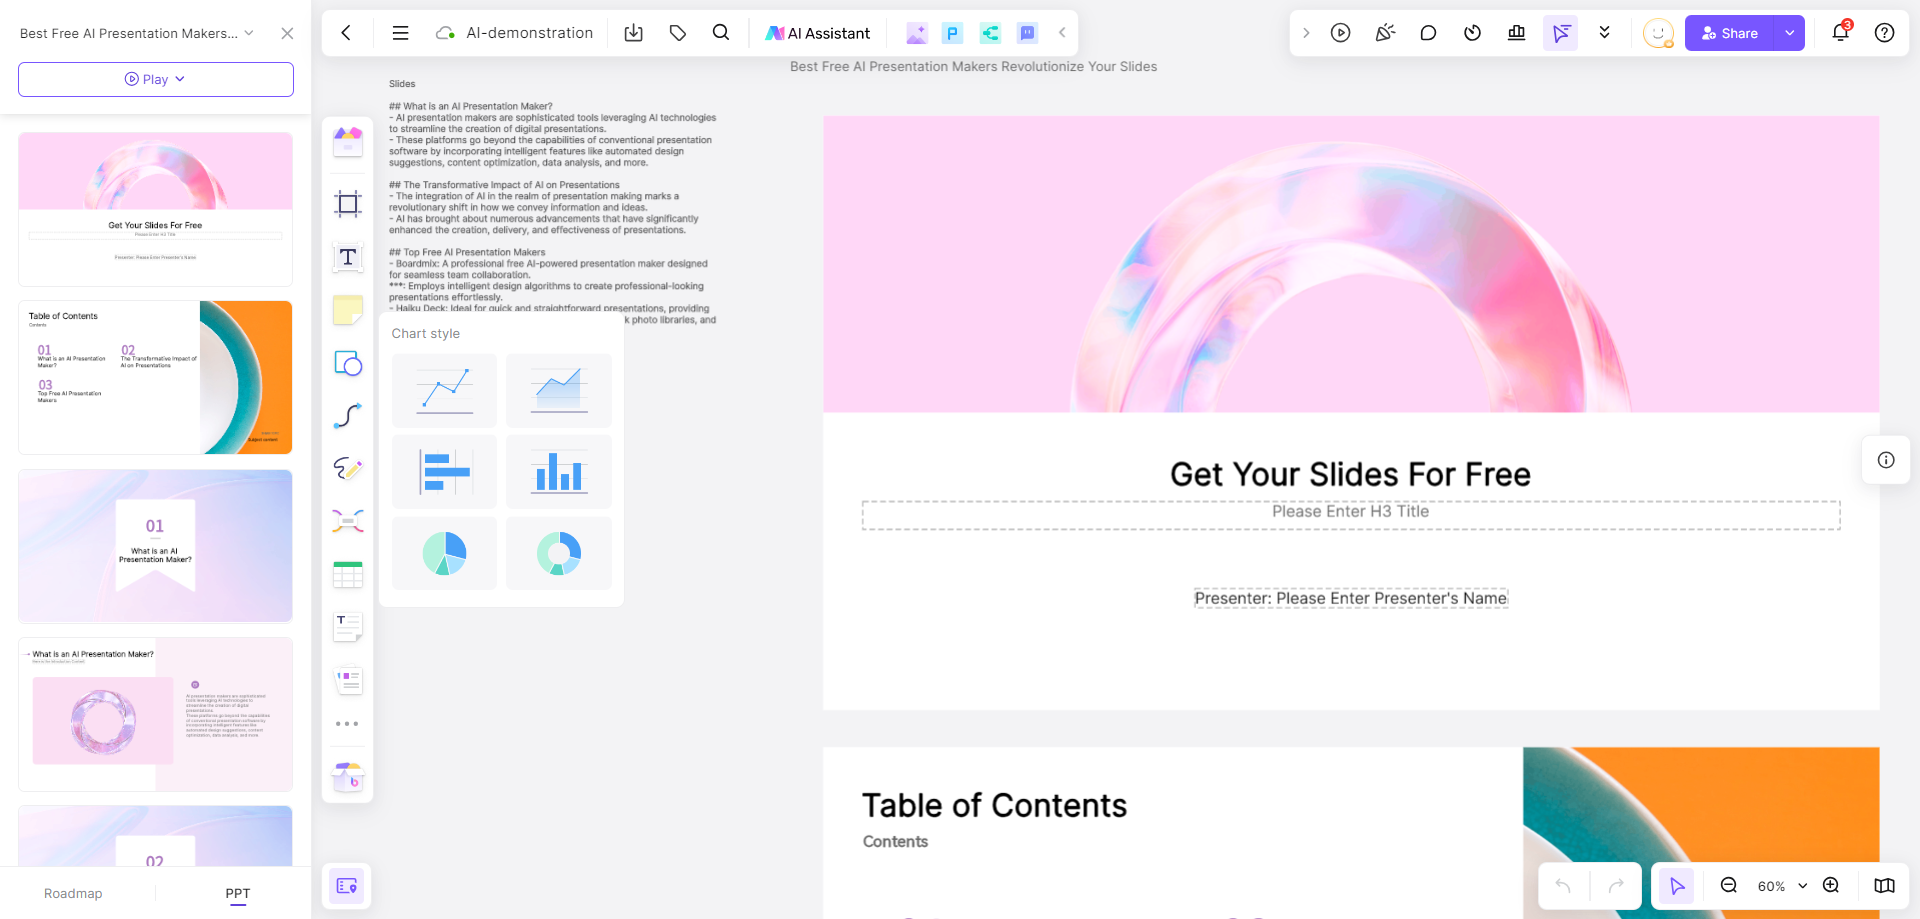Click the Presenter name placeholder text
This screenshot has width=1920, height=919.
[1351, 598]
